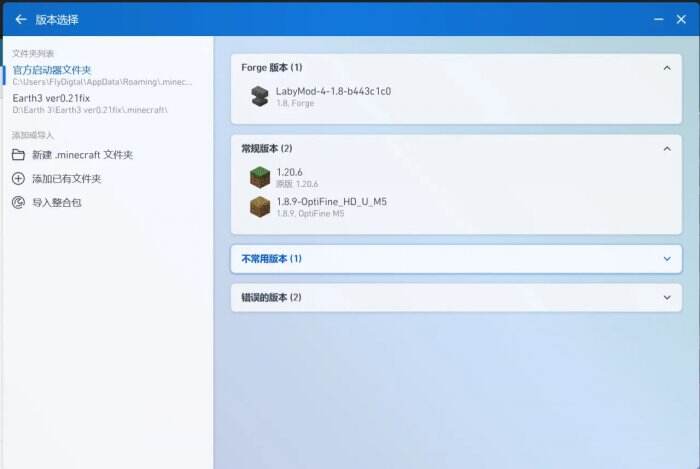Click the 常规版本 (2) header text
700x469 pixels.
267,148
